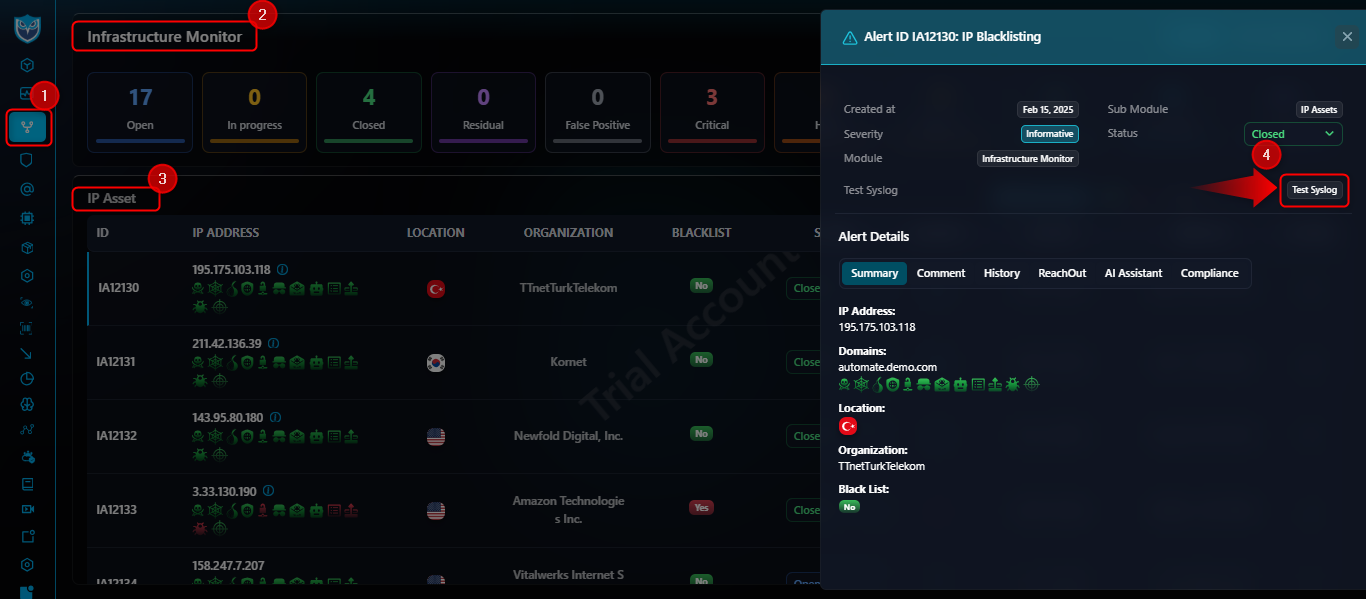Open the History tab
This screenshot has height=599, width=1366.
(1002, 273)
